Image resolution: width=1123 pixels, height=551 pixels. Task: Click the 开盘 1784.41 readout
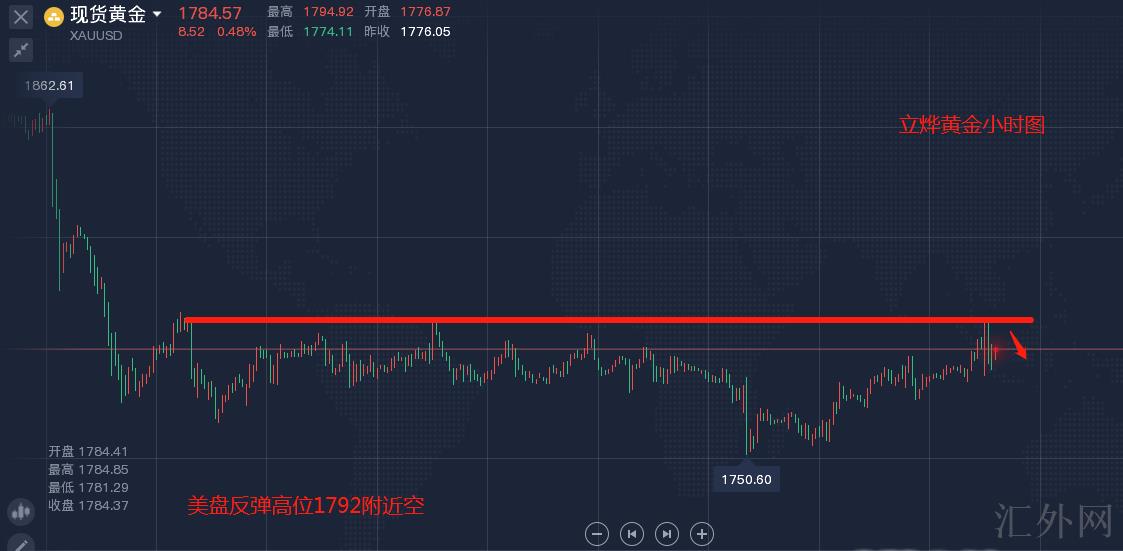pyautogui.click(x=88, y=451)
